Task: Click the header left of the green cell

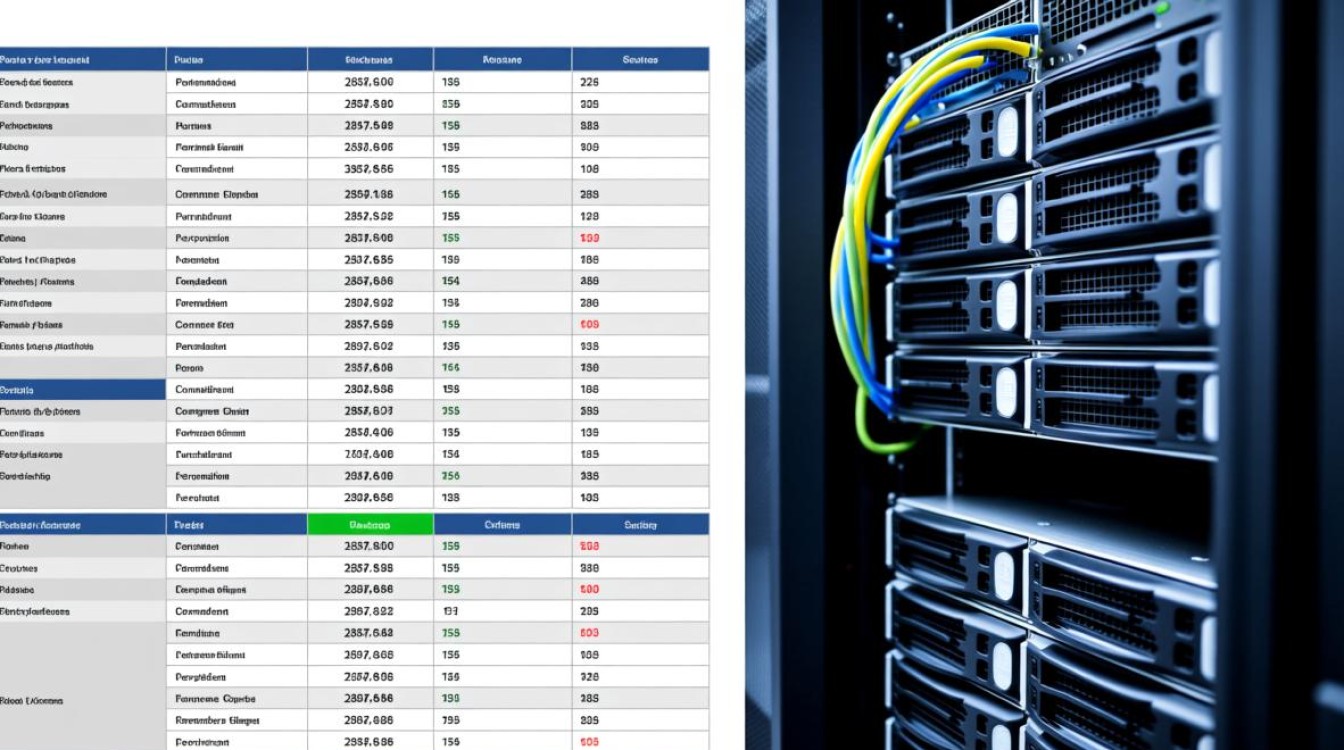Action: pyautogui.click(x=236, y=525)
